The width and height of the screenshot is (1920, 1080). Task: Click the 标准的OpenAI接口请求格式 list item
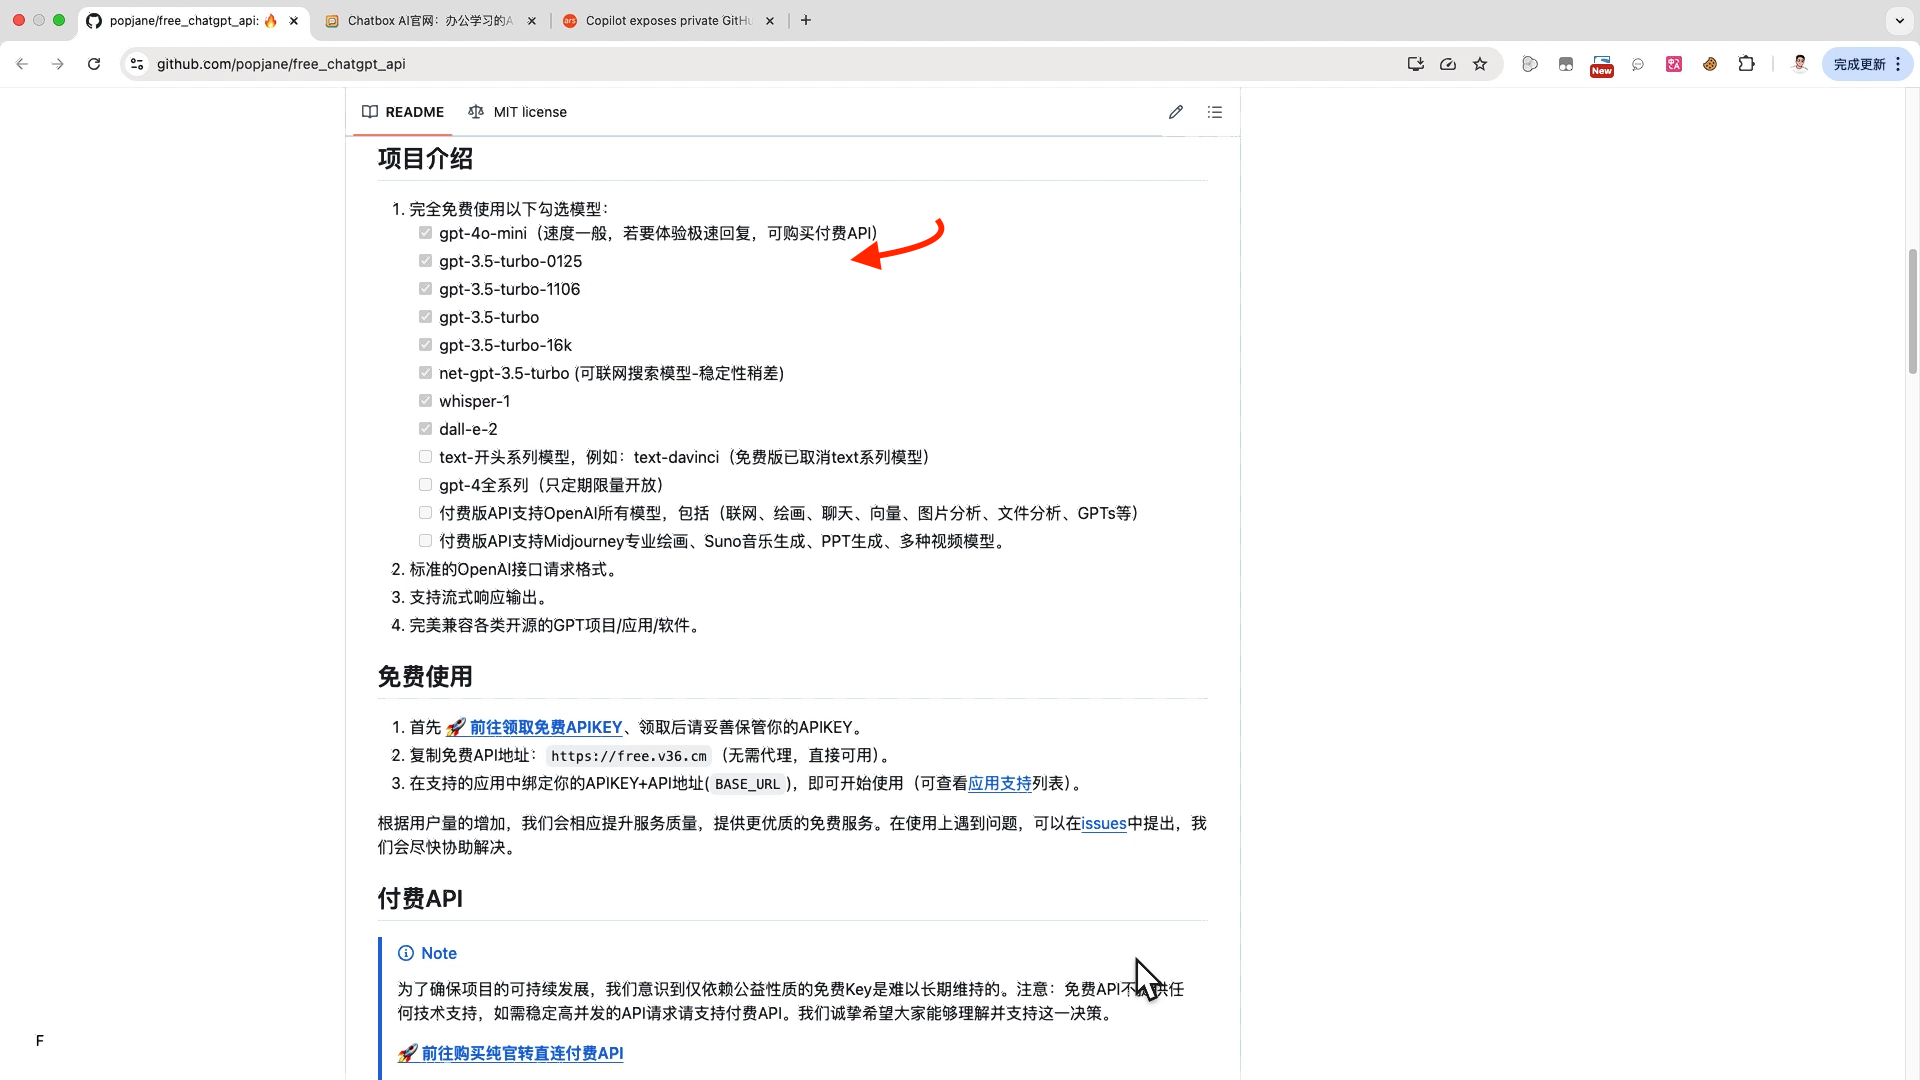pos(514,569)
